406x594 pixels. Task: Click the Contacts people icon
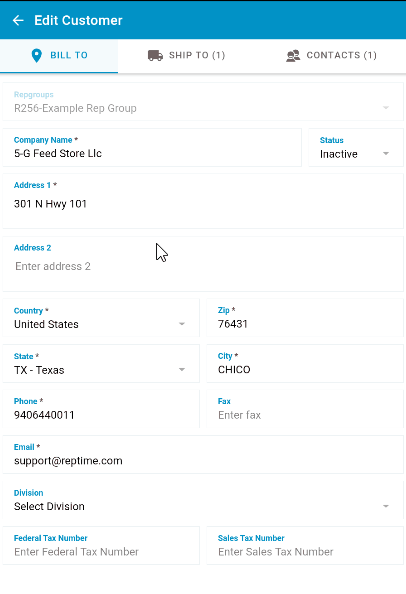click(293, 56)
